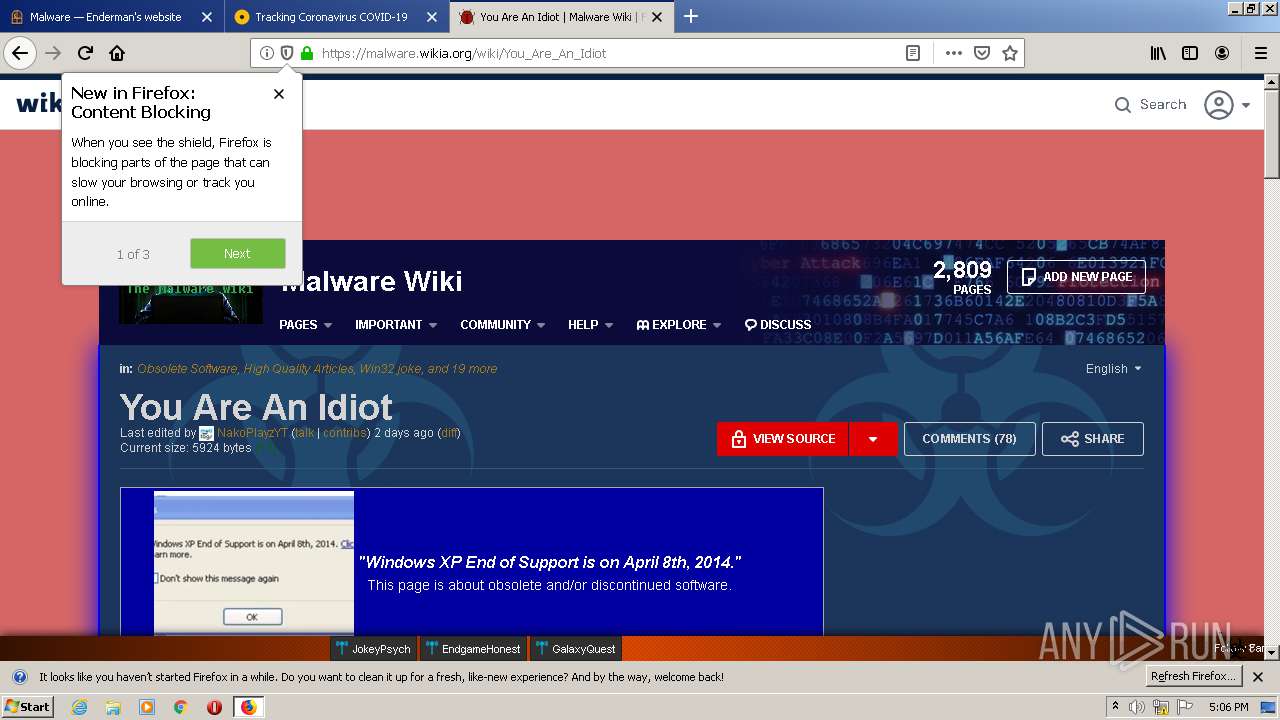Open the editor's talk page link

pyautogui.click(x=305, y=433)
